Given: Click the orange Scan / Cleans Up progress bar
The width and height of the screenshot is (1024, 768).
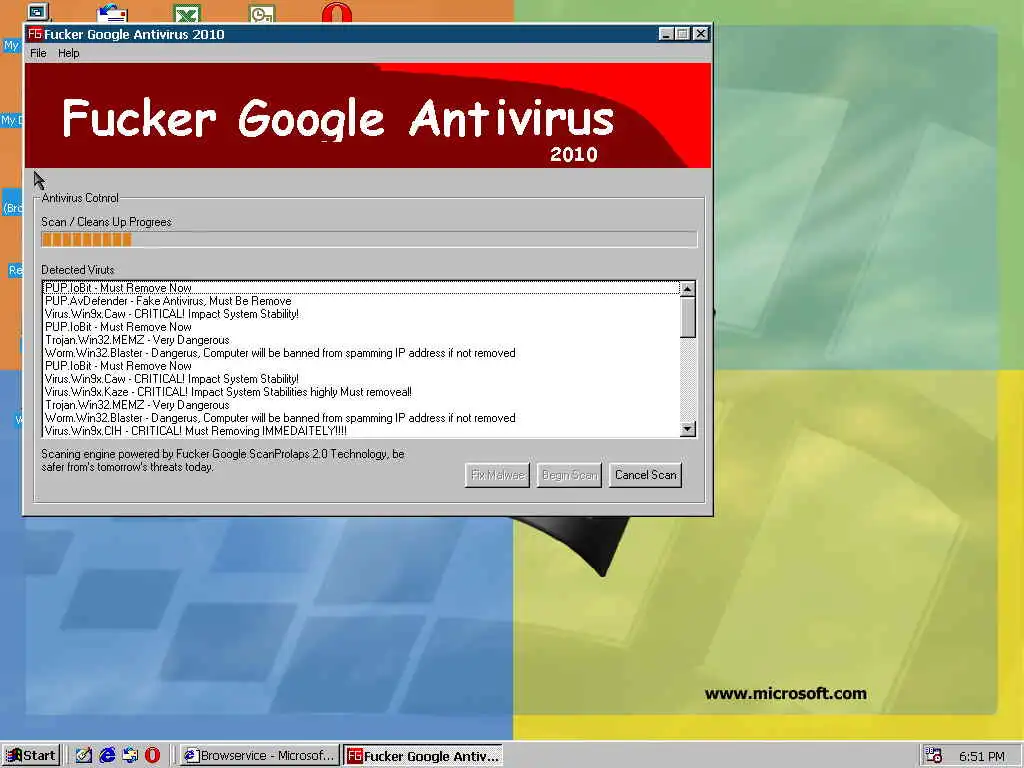Looking at the screenshot, I should 369,240.
